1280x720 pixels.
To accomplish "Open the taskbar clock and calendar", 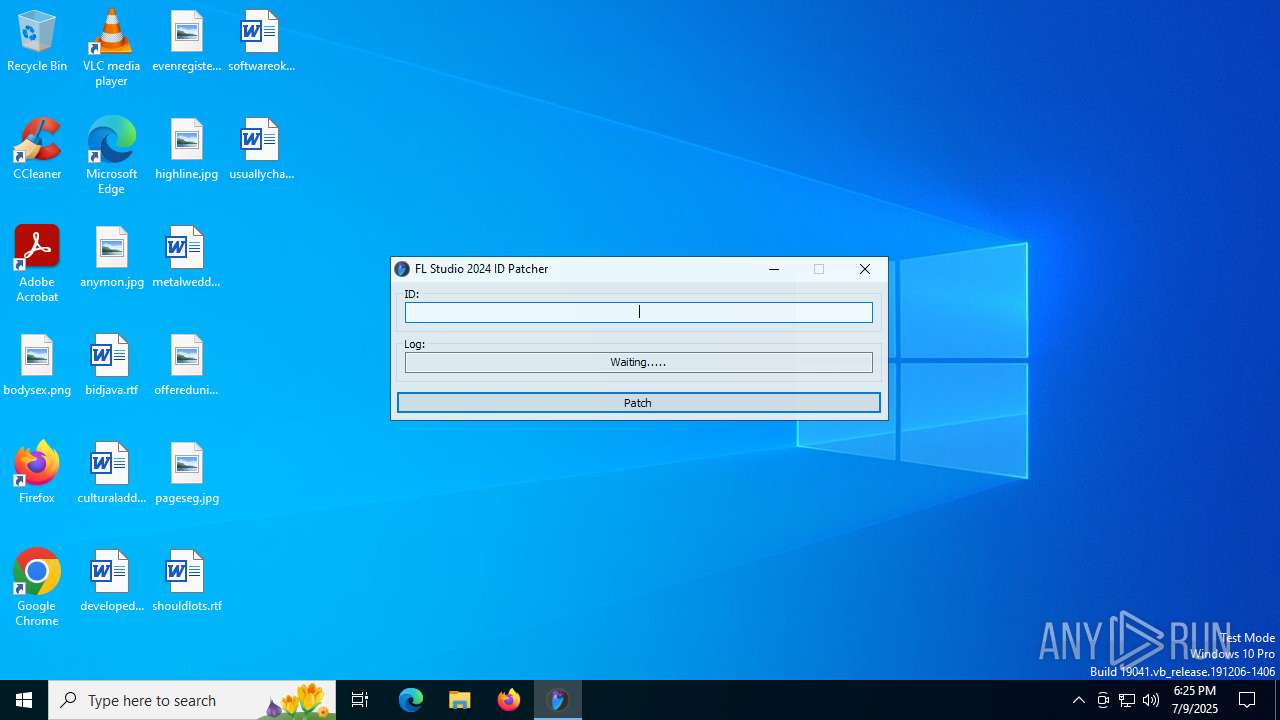I will (x=1195, y=700).
